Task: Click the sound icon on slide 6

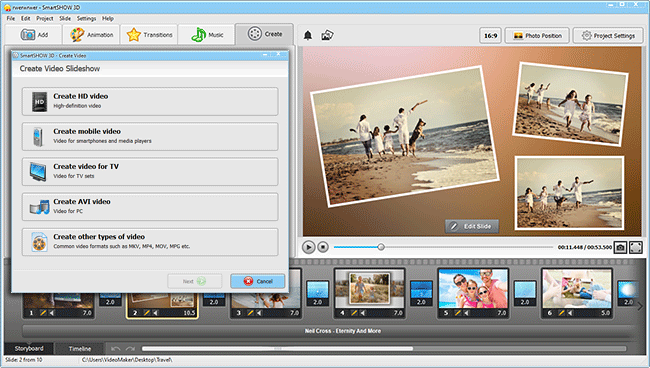Action: (x=570, y=313)
